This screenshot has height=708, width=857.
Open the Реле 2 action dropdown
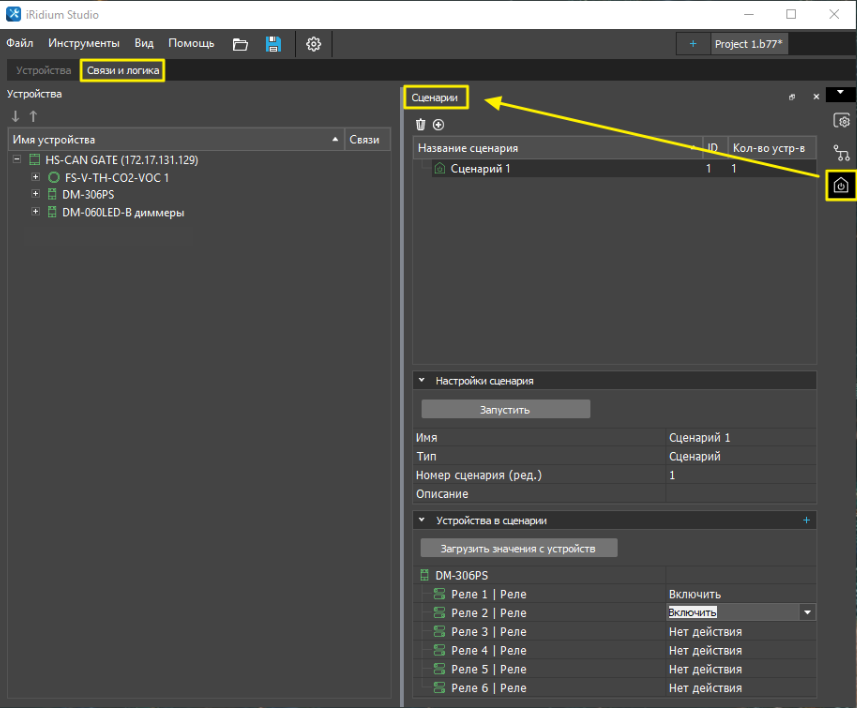(x=806, y=613)
